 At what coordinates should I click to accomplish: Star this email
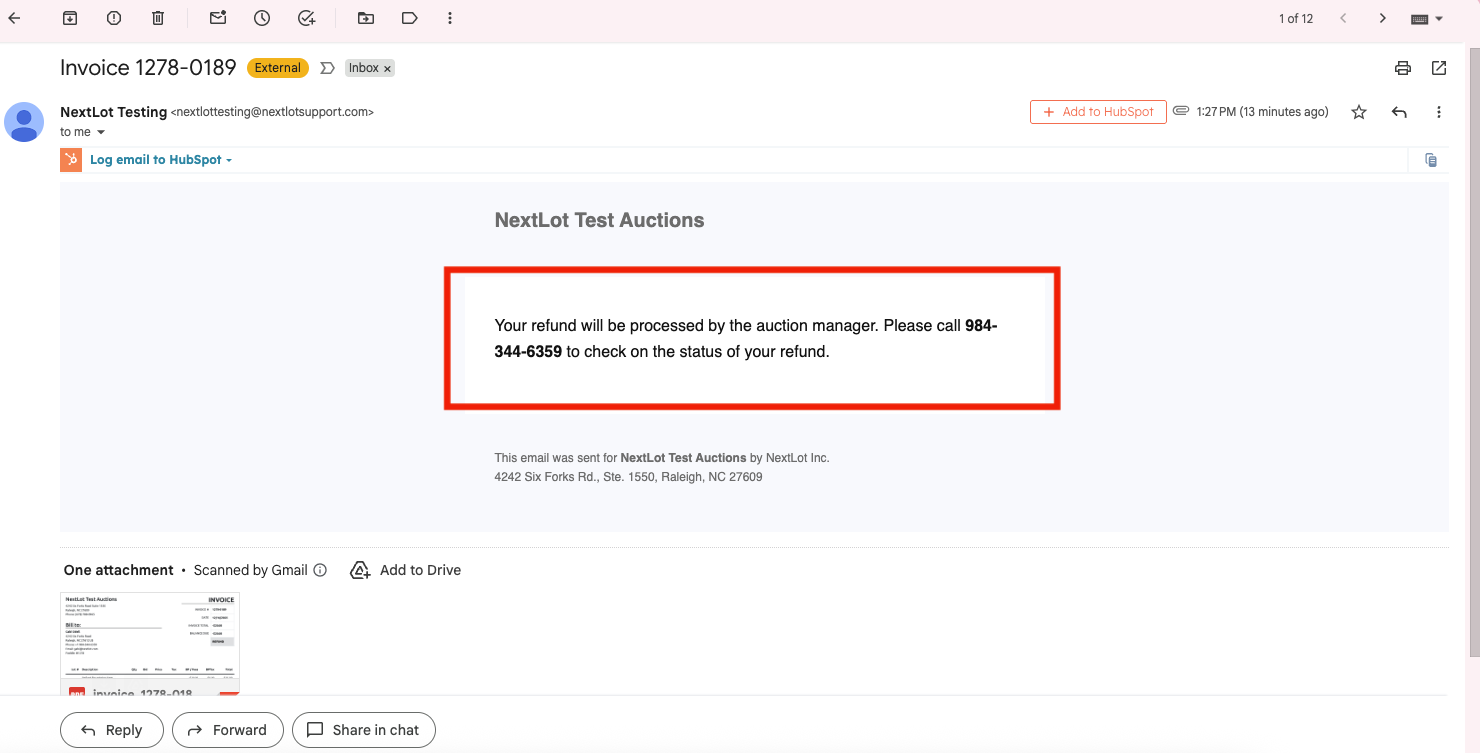[x=1359, y=112]
